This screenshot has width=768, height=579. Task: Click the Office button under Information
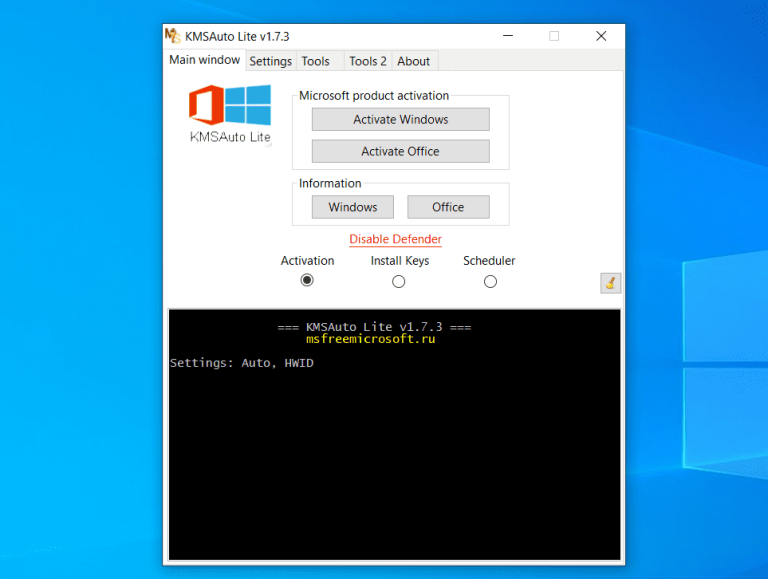pos(448,207)
